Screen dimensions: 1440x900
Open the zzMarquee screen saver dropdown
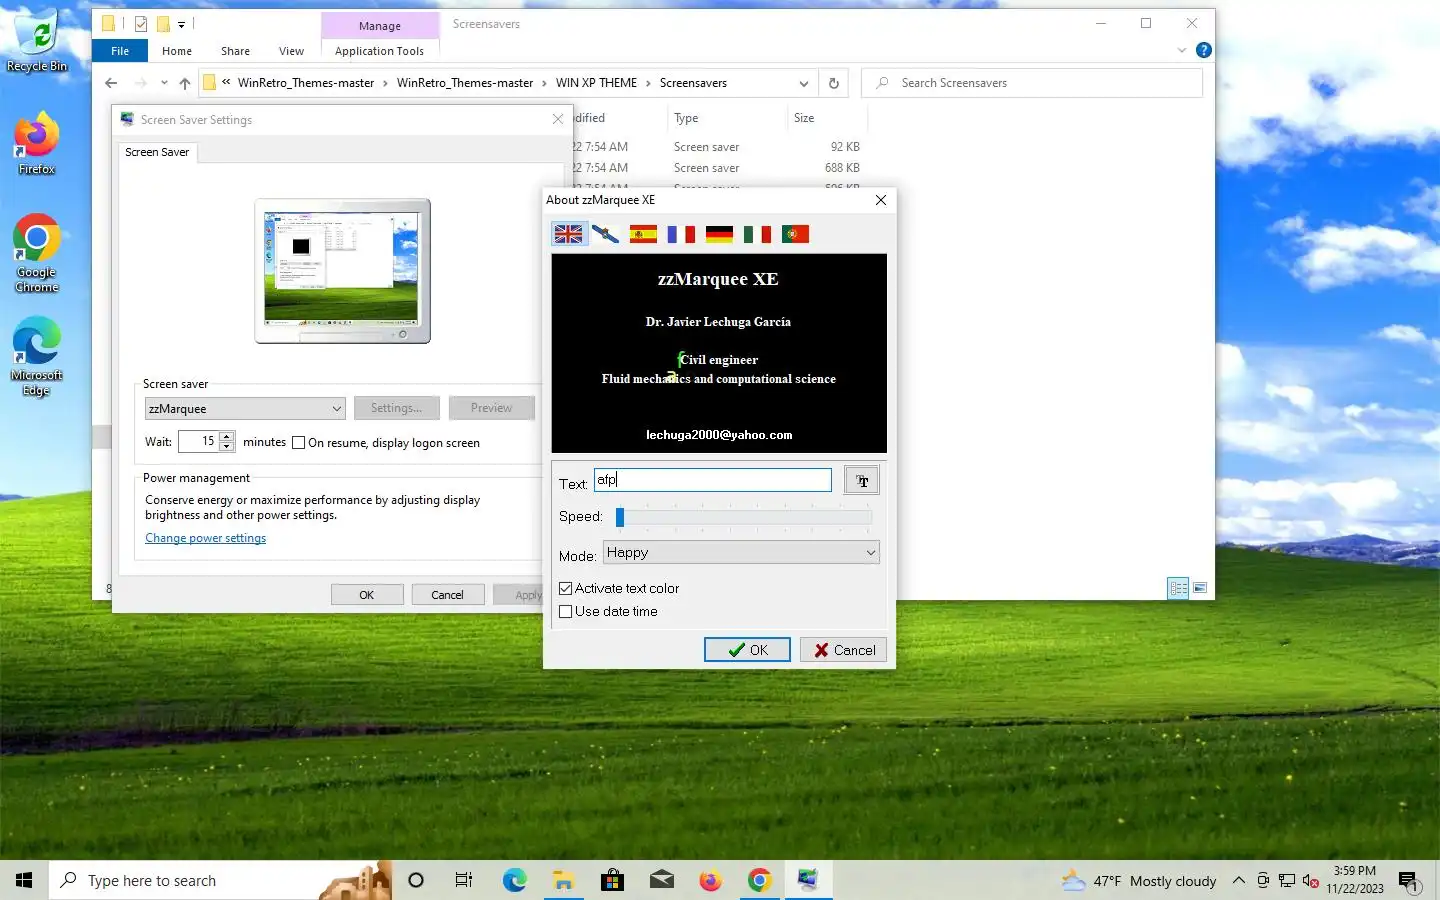pos(245,408)
